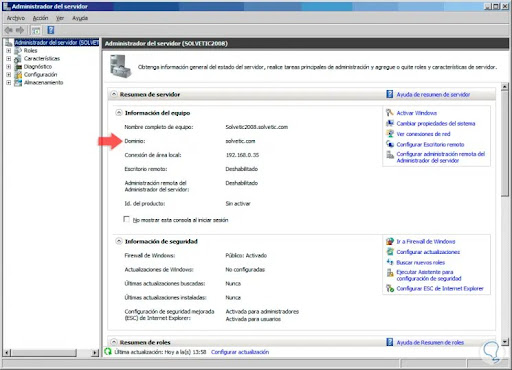
Task: Click the horizontal scrollbar under the tree pane
Action: pos(51,352)
